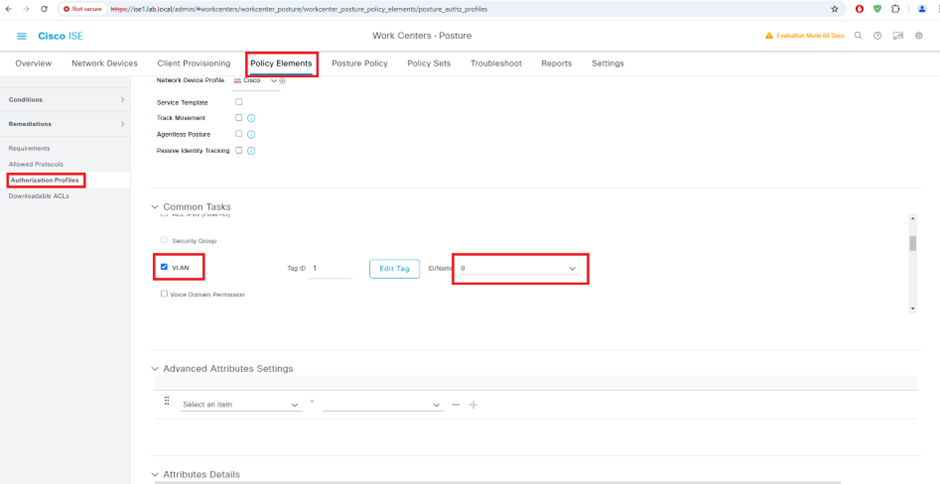
Task: Open the Reports tab
Action: click(556, 64)
